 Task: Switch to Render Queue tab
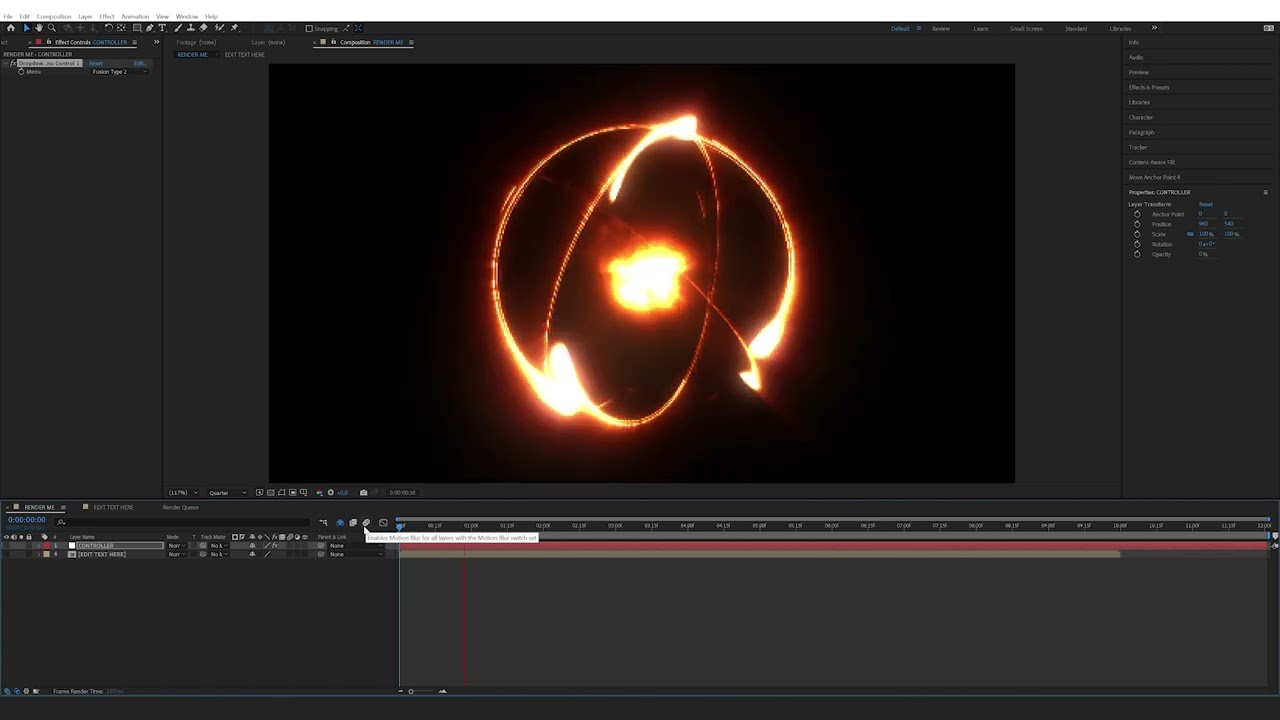[x=181, y=507]
